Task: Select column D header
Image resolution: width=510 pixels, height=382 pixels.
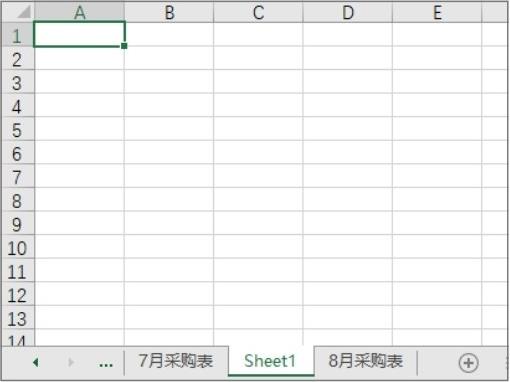Action: [348, 12]
